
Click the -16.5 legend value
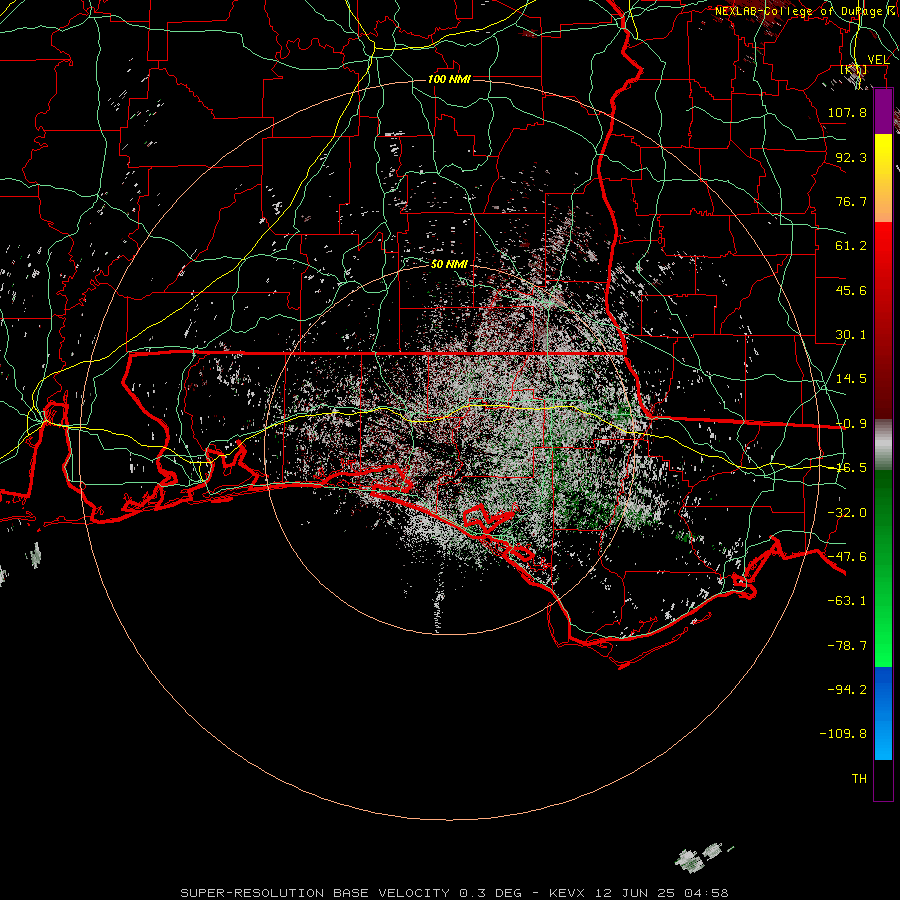pos(851,468)
